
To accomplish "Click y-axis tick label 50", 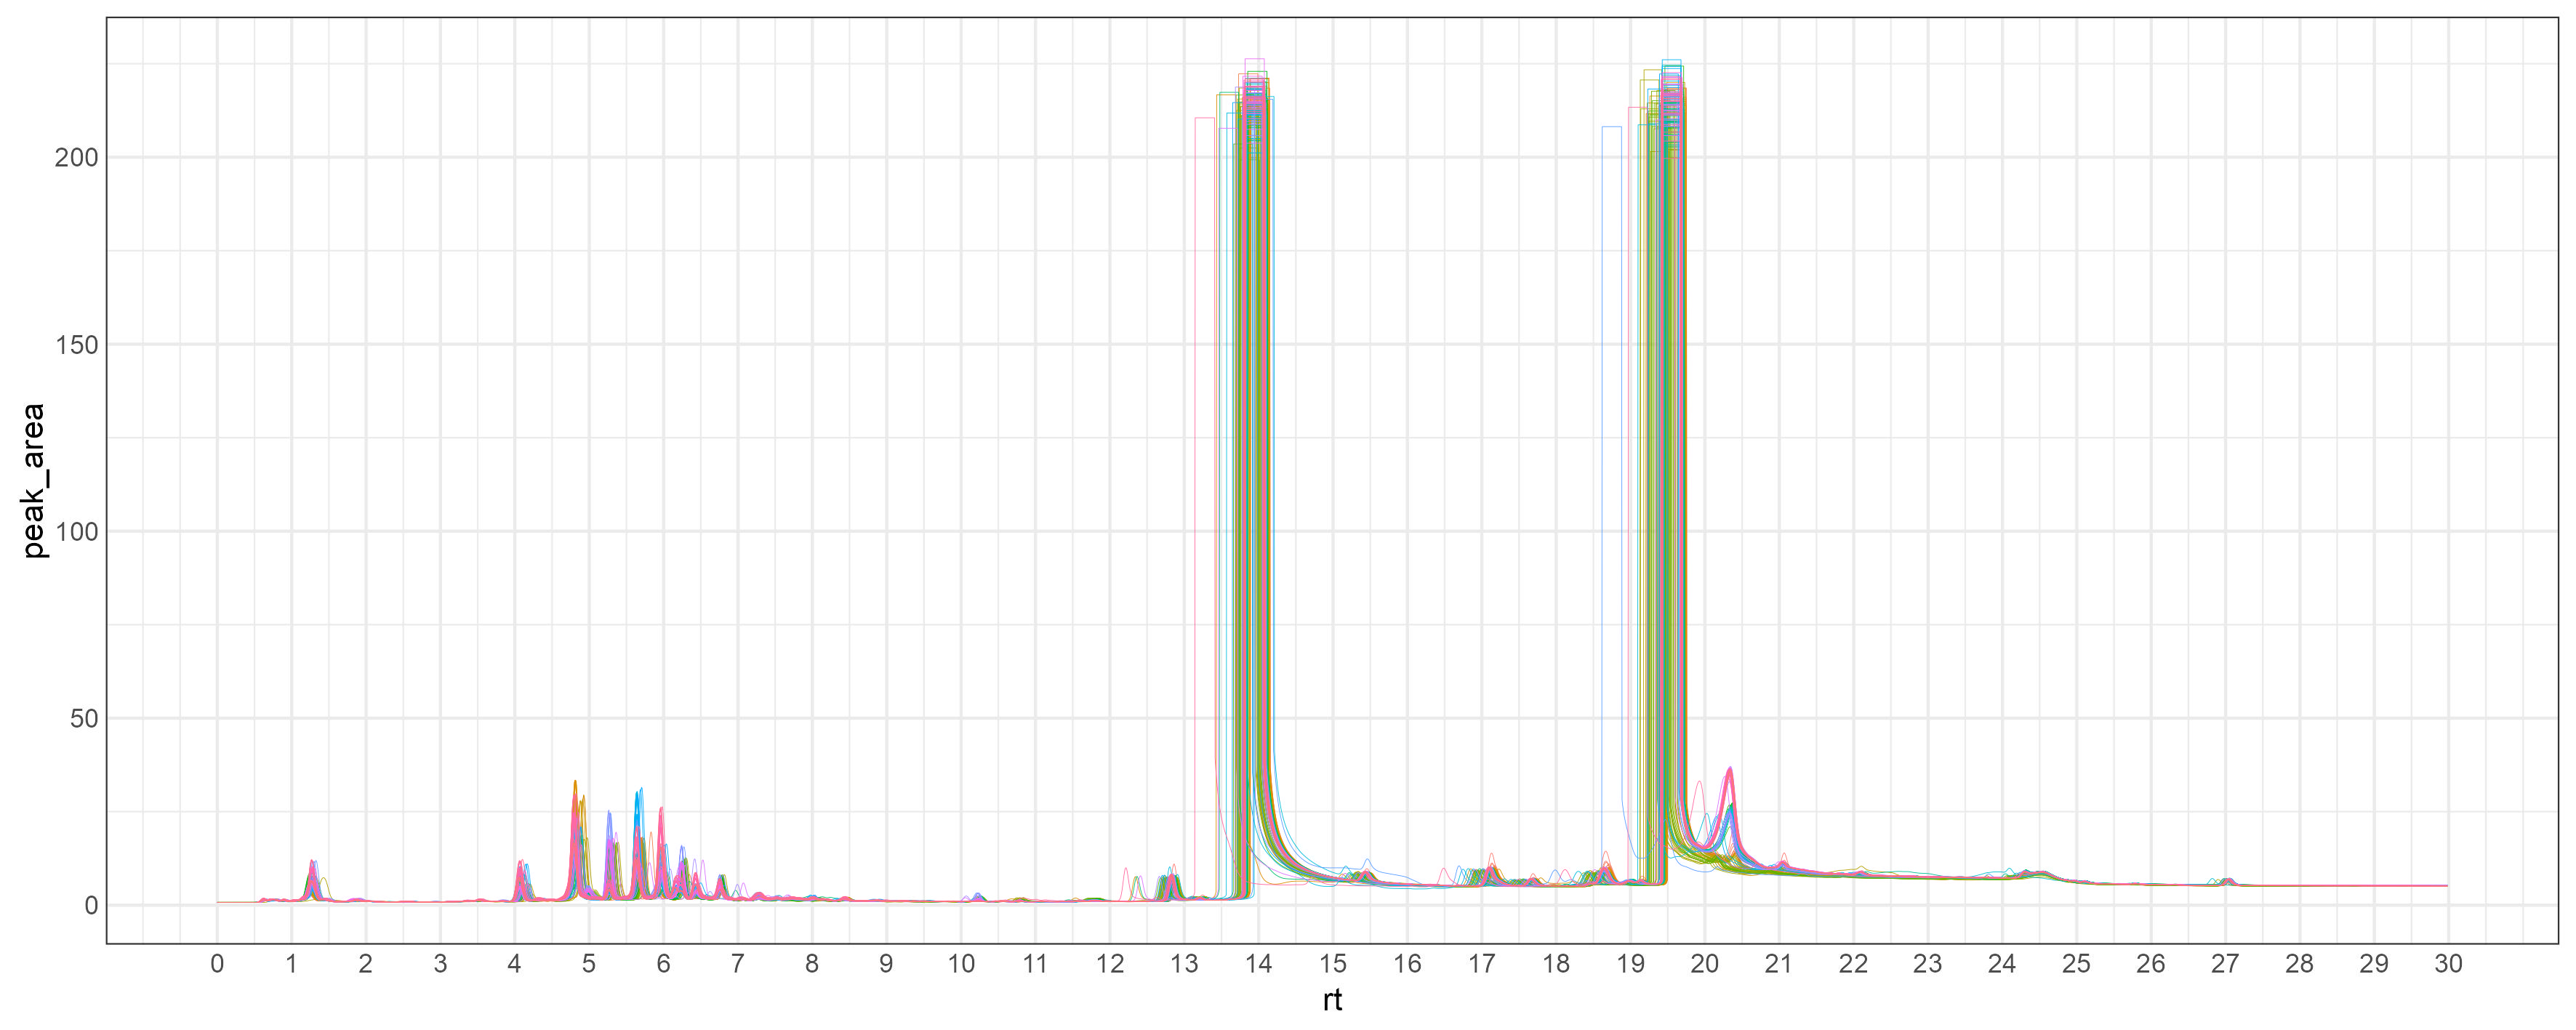I will pyautogui.click(x=84, y=719).
